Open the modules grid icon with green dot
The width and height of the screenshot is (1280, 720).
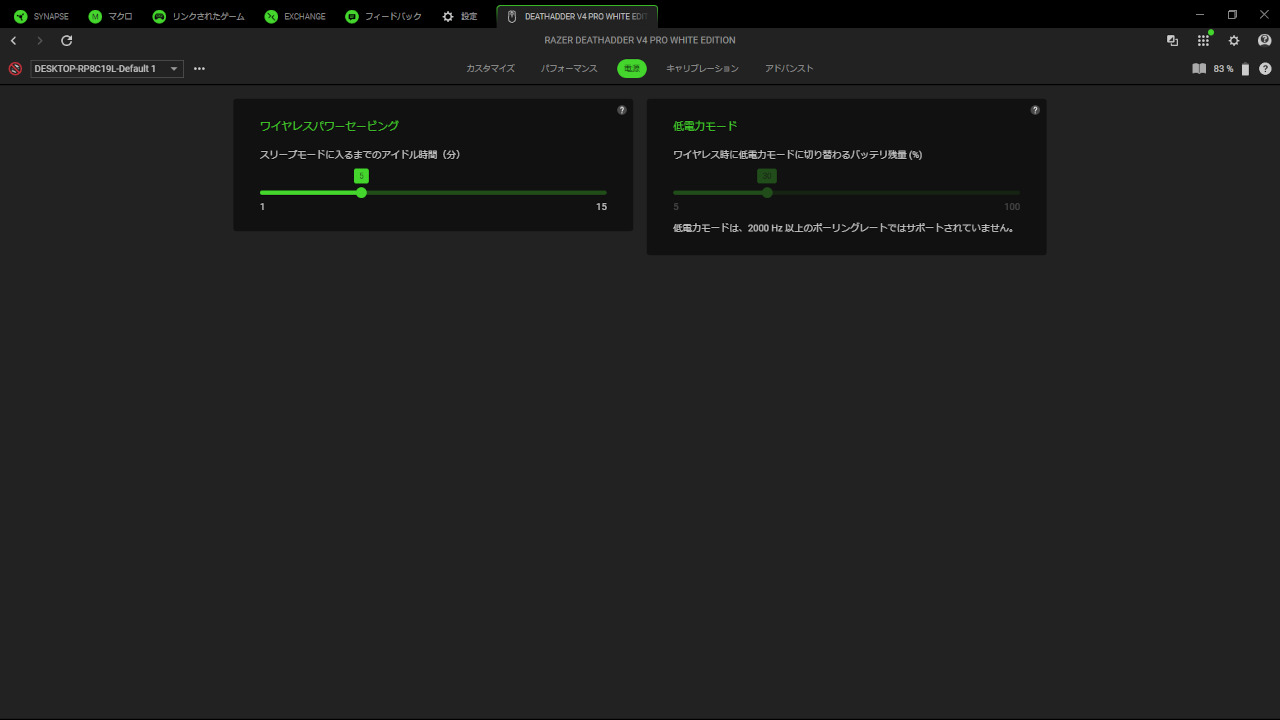pyautogui.click(x=1203, y=41)
